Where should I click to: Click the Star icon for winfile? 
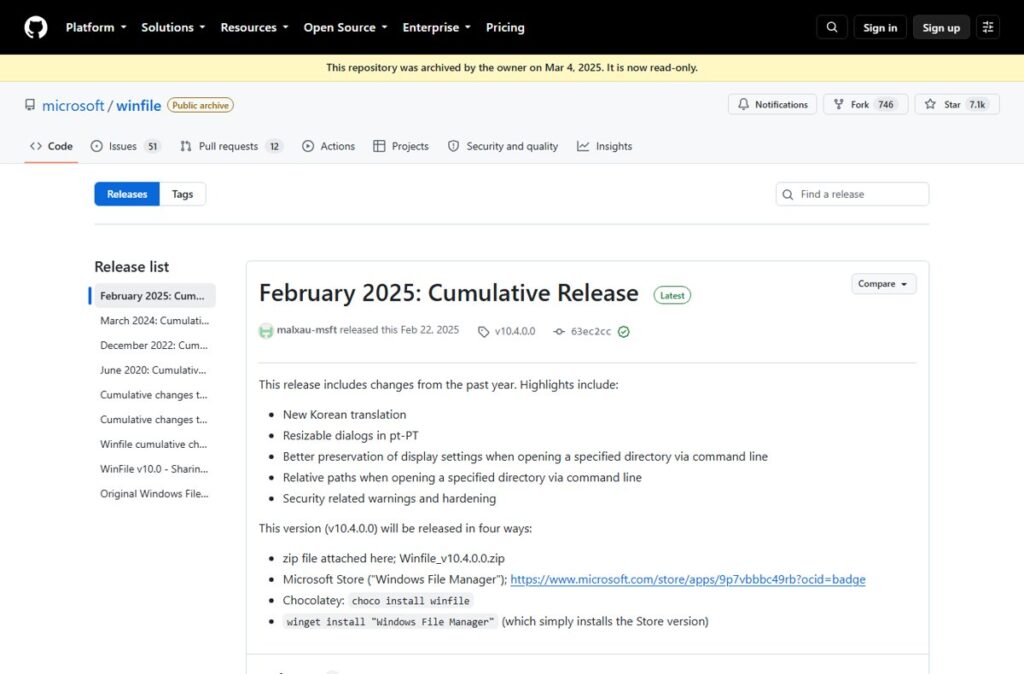[931, 104]
